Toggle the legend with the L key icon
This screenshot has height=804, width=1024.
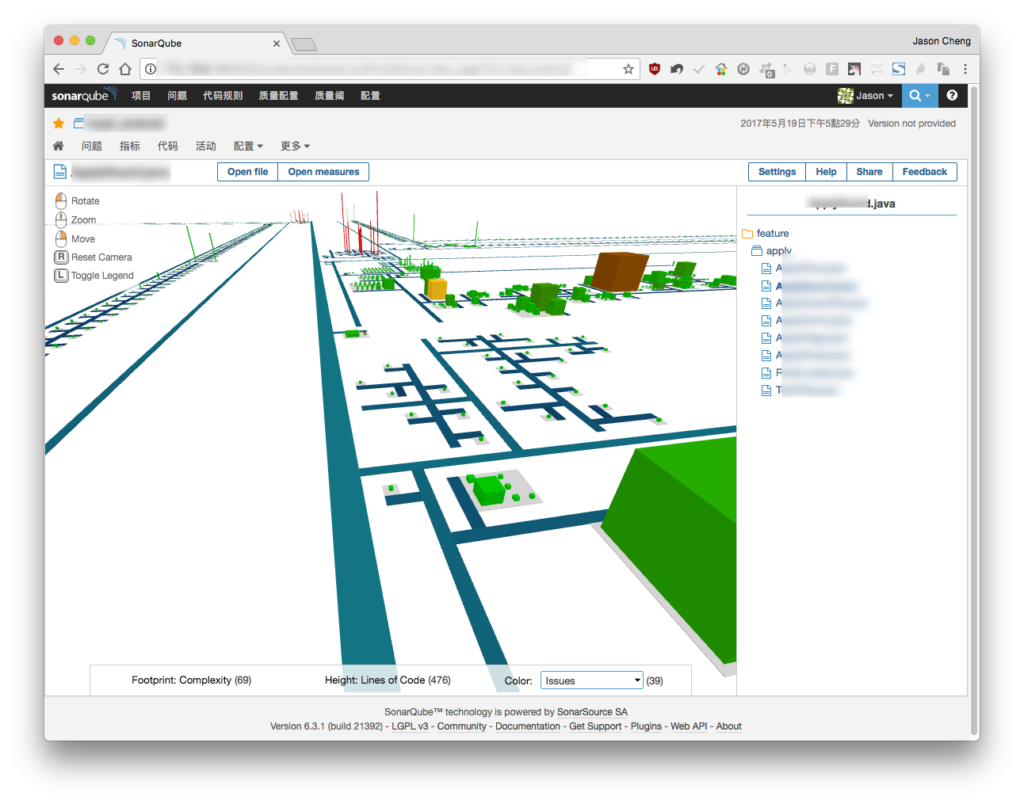click(61, 275)
